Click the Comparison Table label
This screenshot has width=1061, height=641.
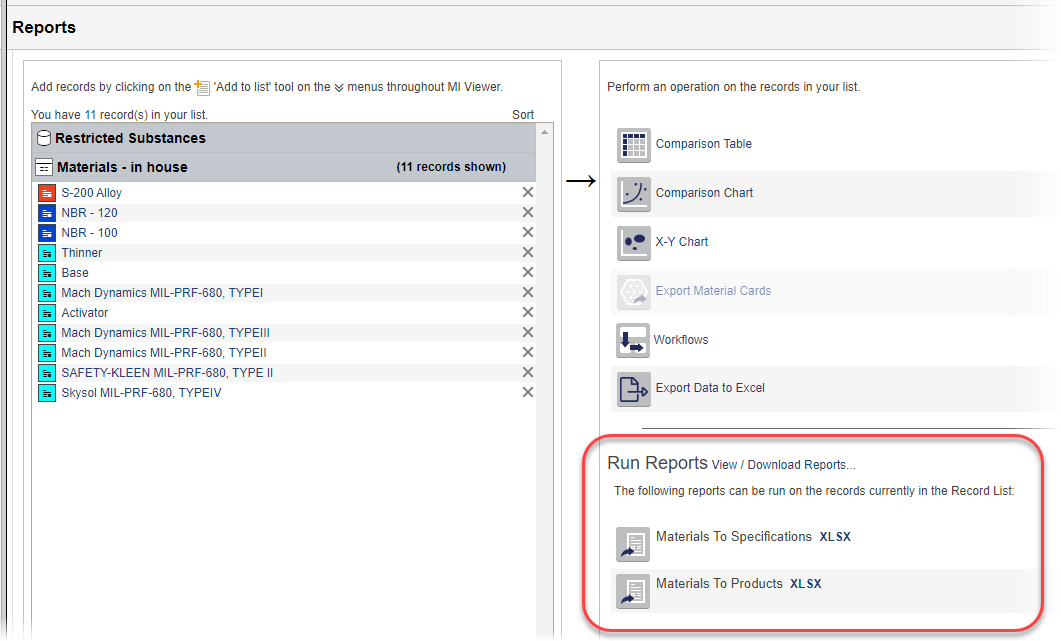coord(704,144)
